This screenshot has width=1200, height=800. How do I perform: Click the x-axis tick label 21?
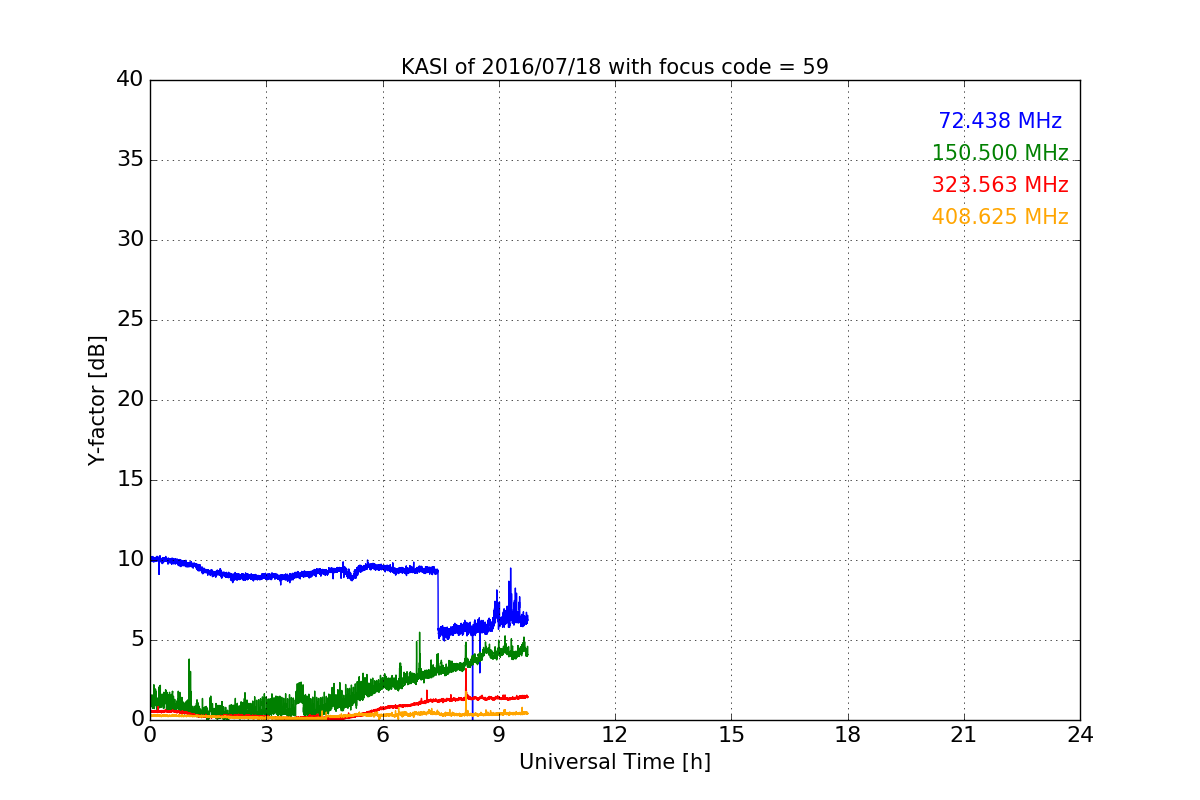coord(963,735)
